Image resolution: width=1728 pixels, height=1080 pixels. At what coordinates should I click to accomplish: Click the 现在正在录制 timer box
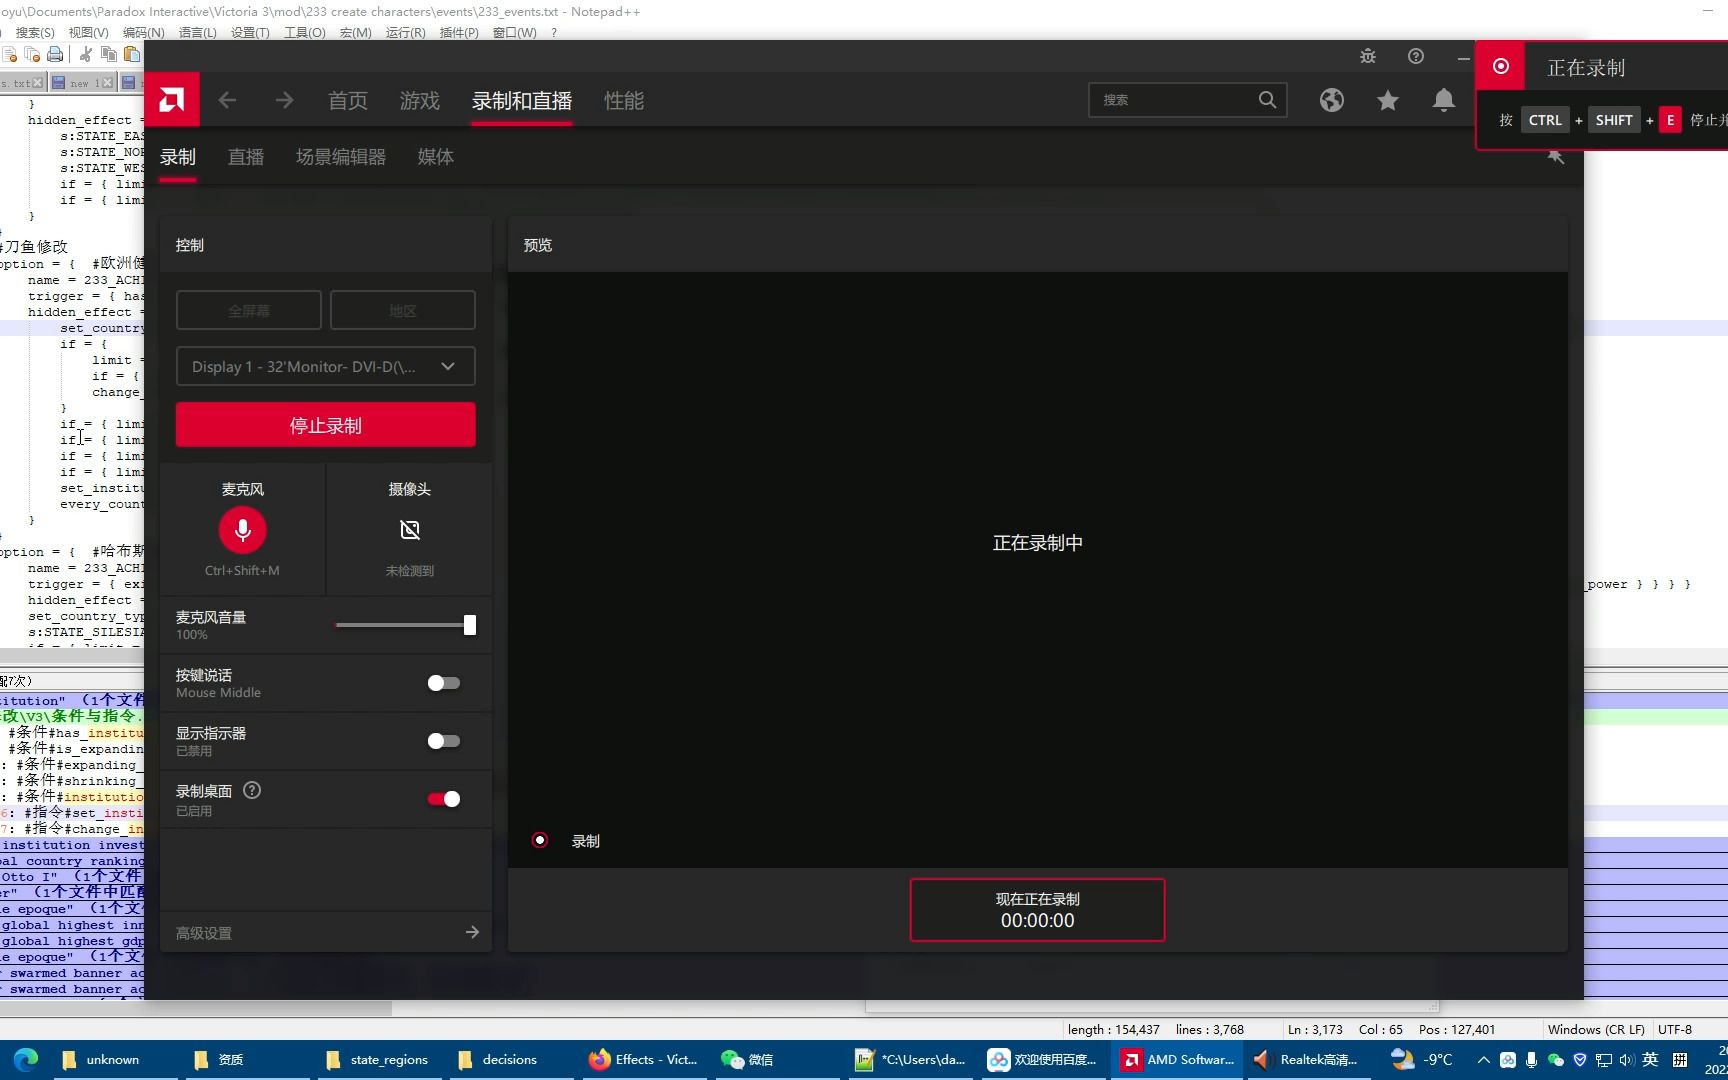(x=1037, y=910)
